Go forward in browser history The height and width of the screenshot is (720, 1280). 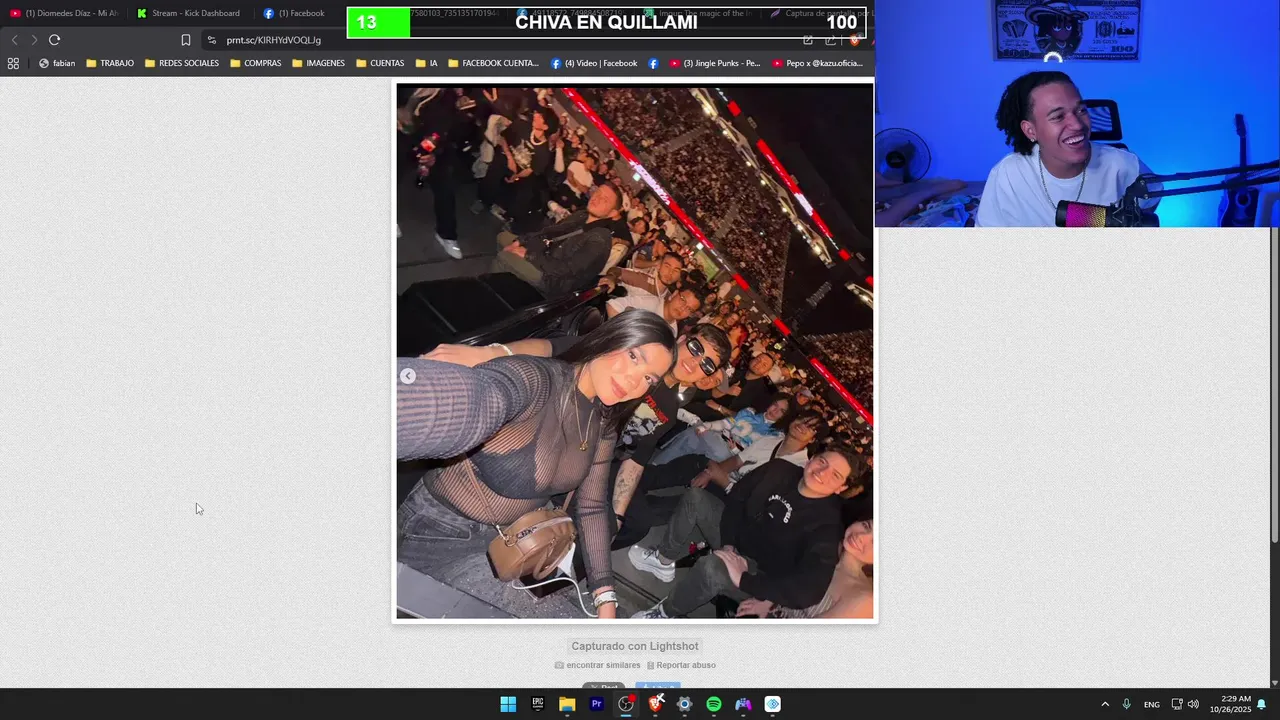34,40
